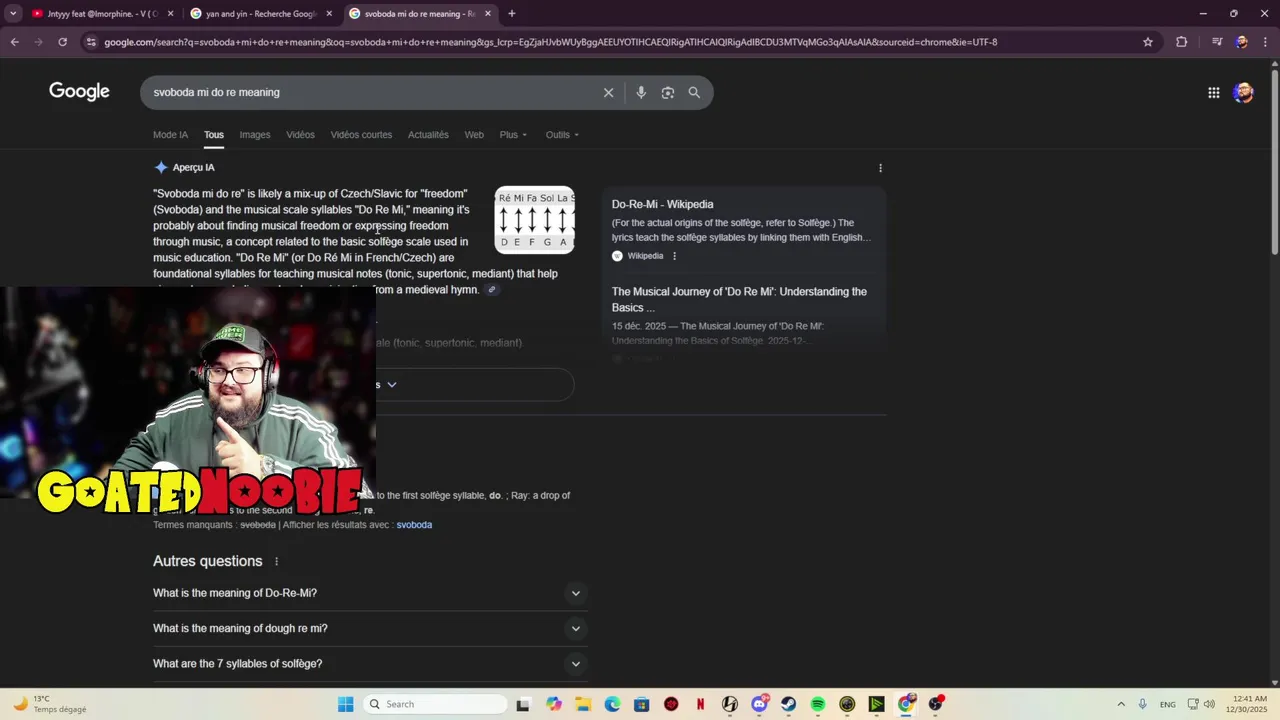The width and height of the screenshot is (1280, 720).
Task: Open the solfège scale thumbnail image
Action: coord(535,220)
